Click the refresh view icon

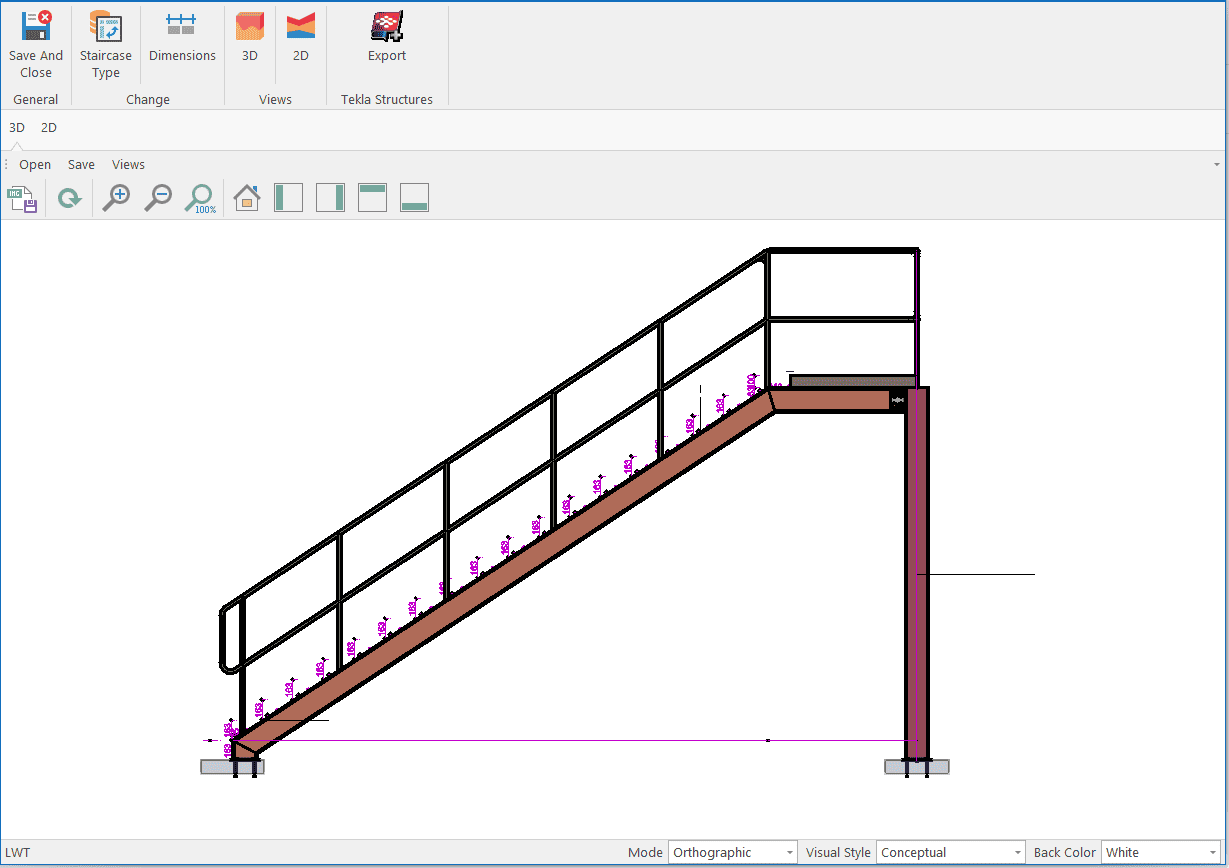(x=69, y=199)
